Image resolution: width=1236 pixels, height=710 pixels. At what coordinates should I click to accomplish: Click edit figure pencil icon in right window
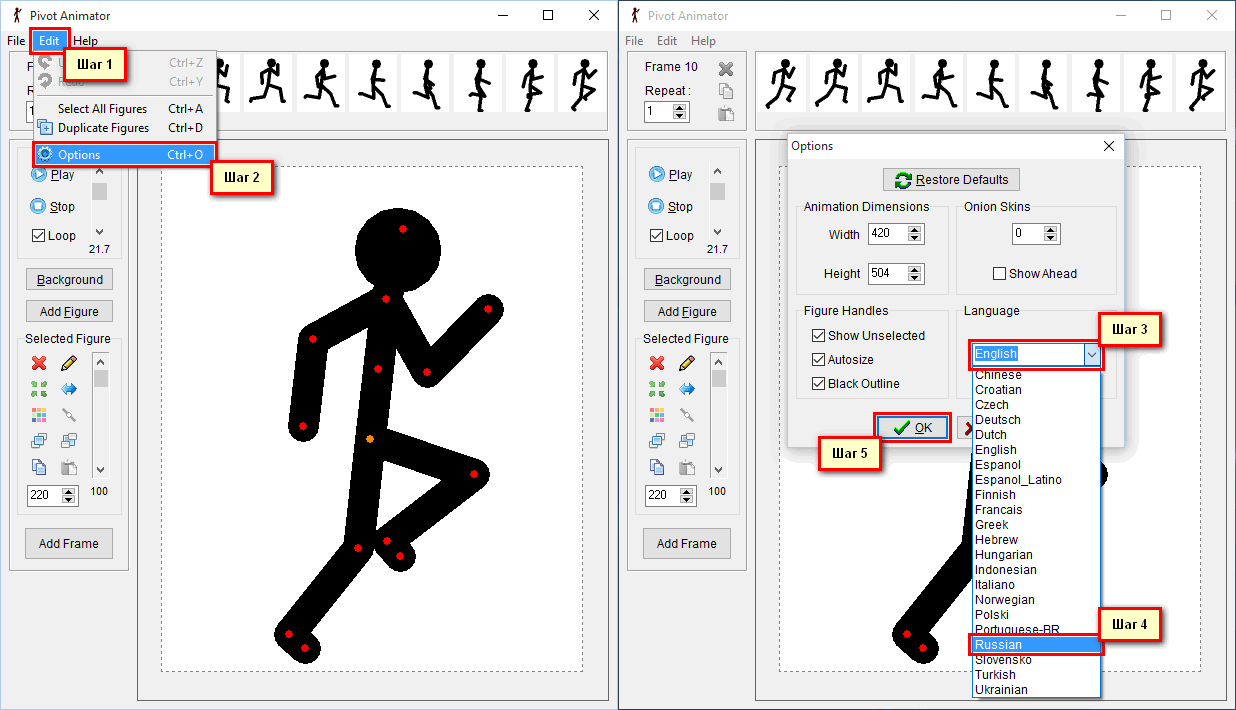[687, 363]
